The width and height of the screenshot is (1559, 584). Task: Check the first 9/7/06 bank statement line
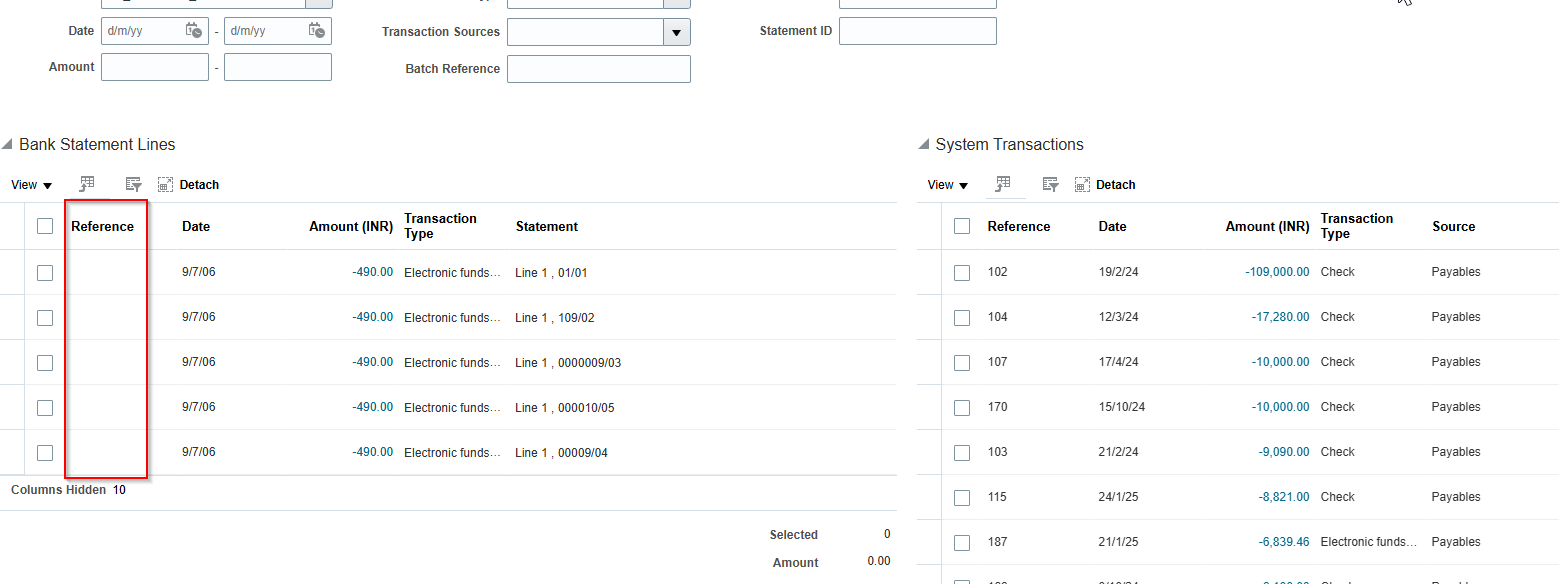44,271
